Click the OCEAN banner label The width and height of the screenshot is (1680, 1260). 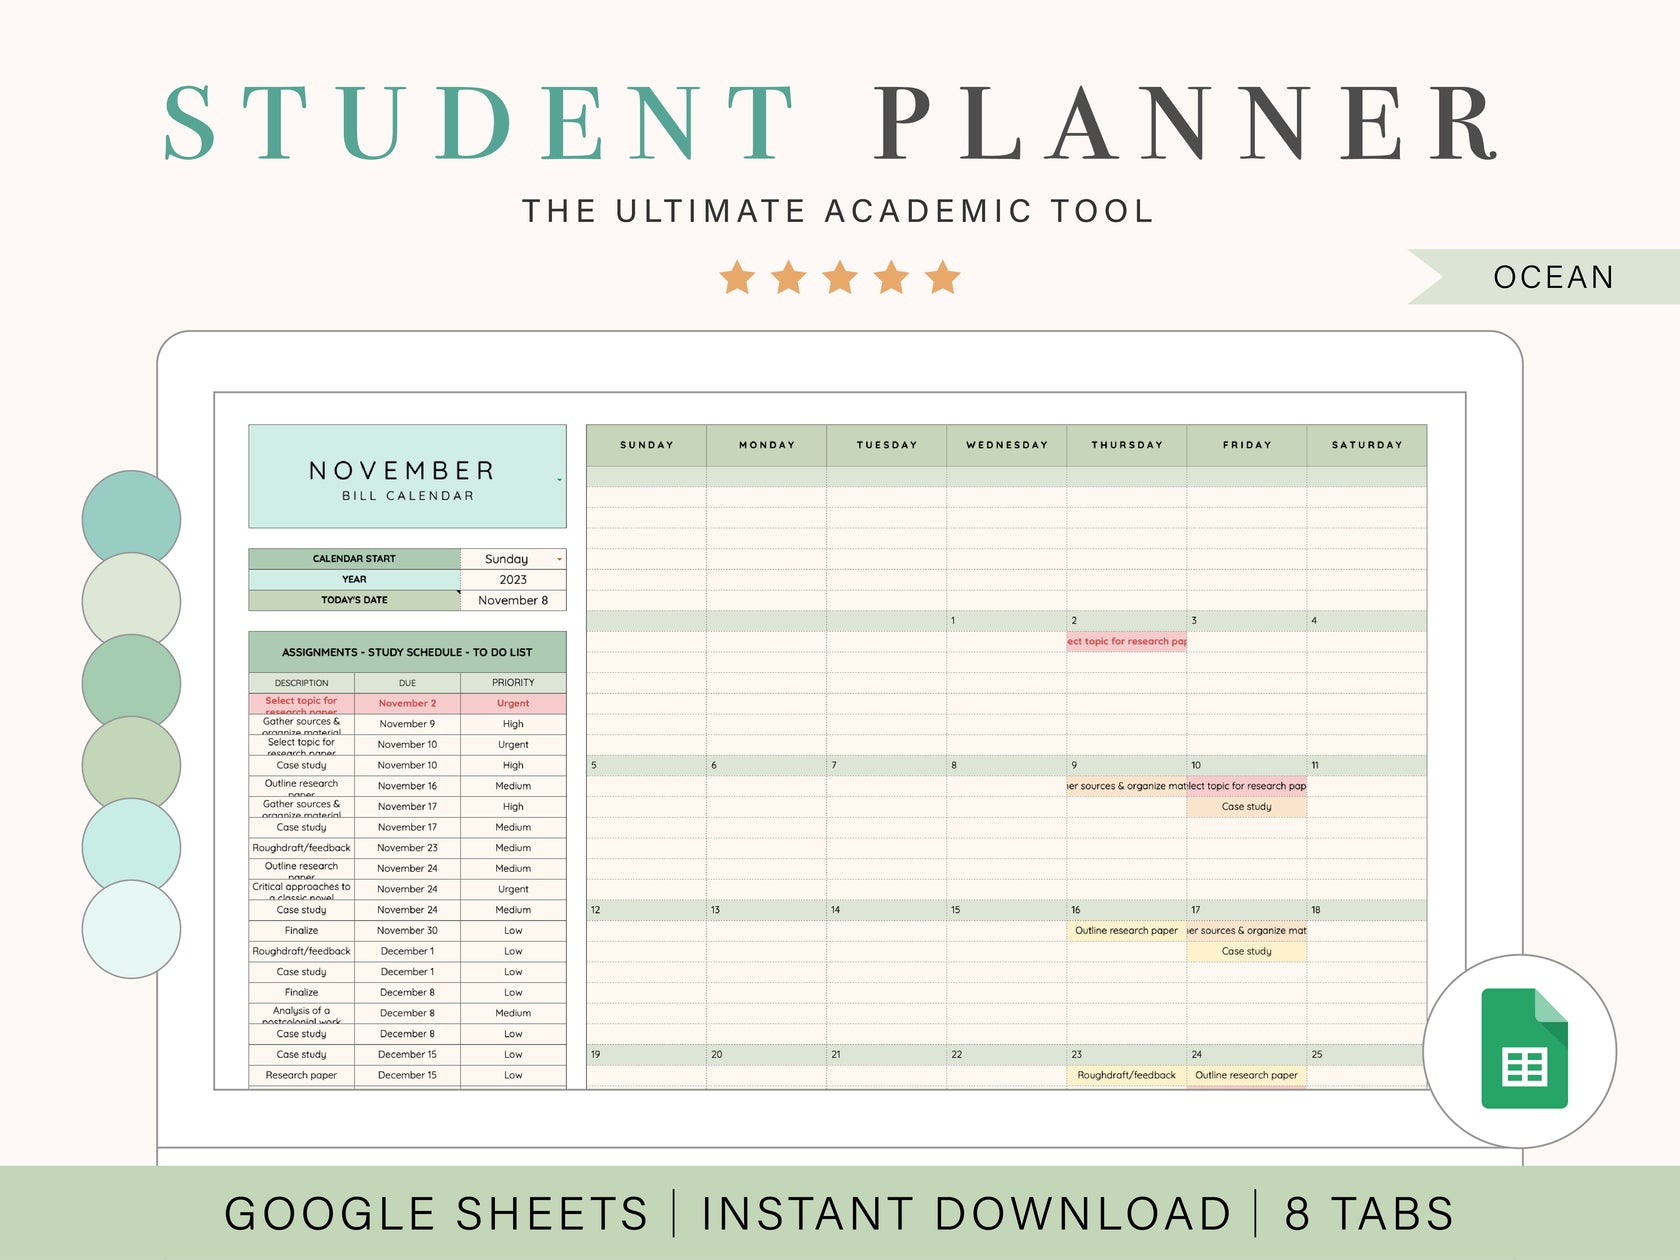pos(1553,277)
